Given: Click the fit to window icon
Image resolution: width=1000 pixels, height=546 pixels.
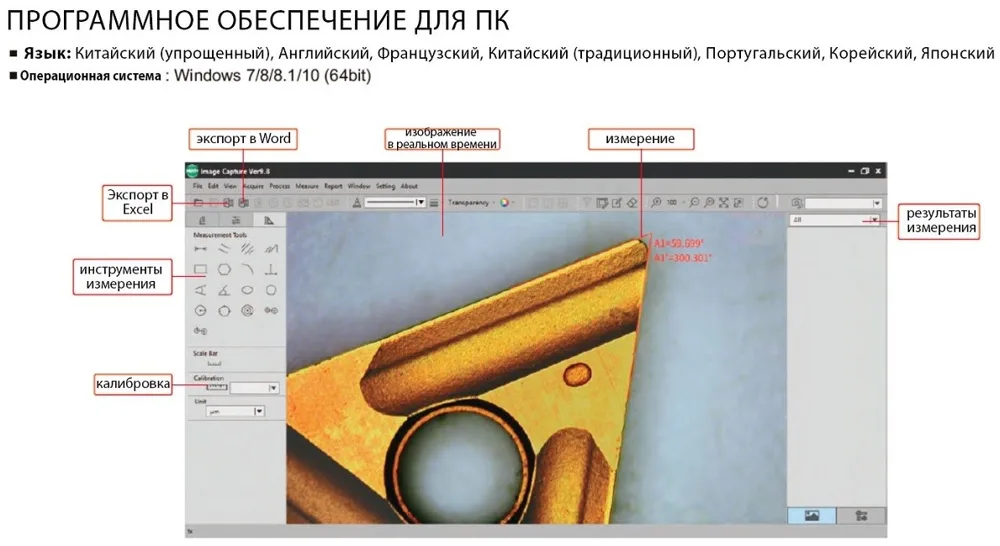Looking at the screenshot, I should pos(724,203).
